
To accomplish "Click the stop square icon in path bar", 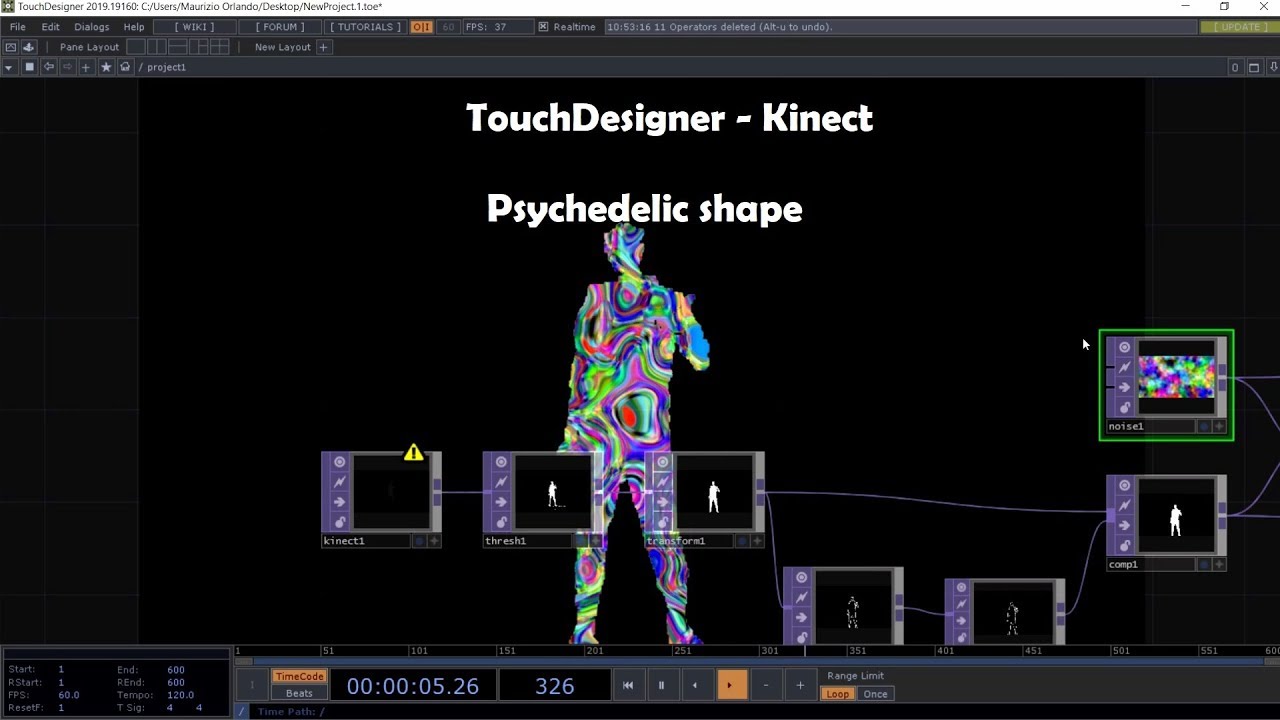I will (29, 67).
